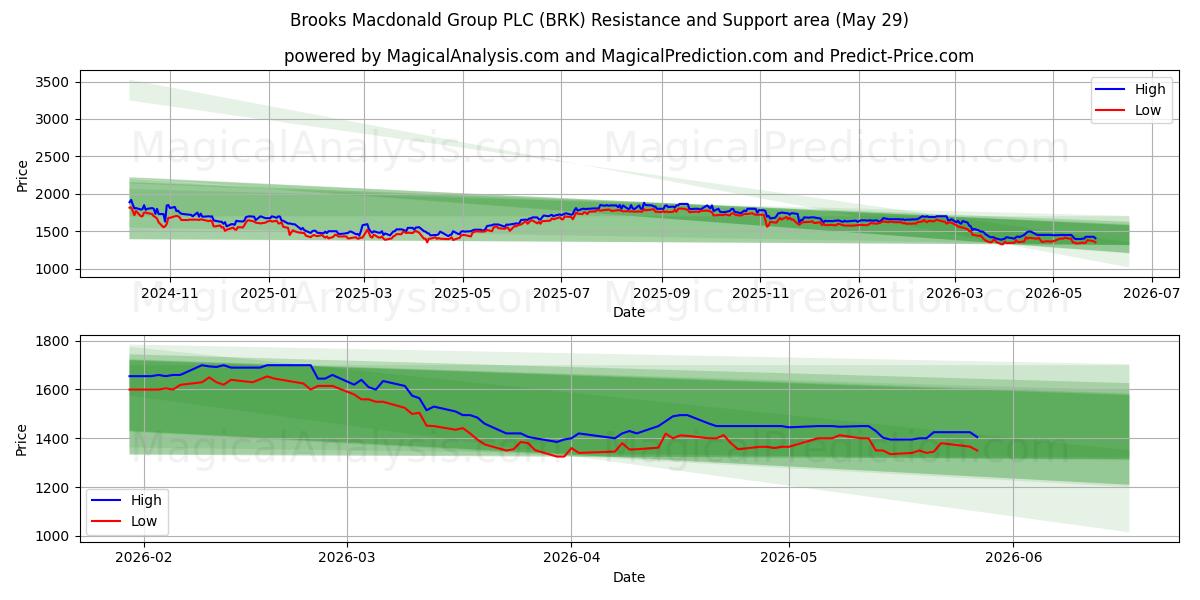Click the 2025-01 date tick label
Screen dimensions: 1200x600
(x=269, y=293)
